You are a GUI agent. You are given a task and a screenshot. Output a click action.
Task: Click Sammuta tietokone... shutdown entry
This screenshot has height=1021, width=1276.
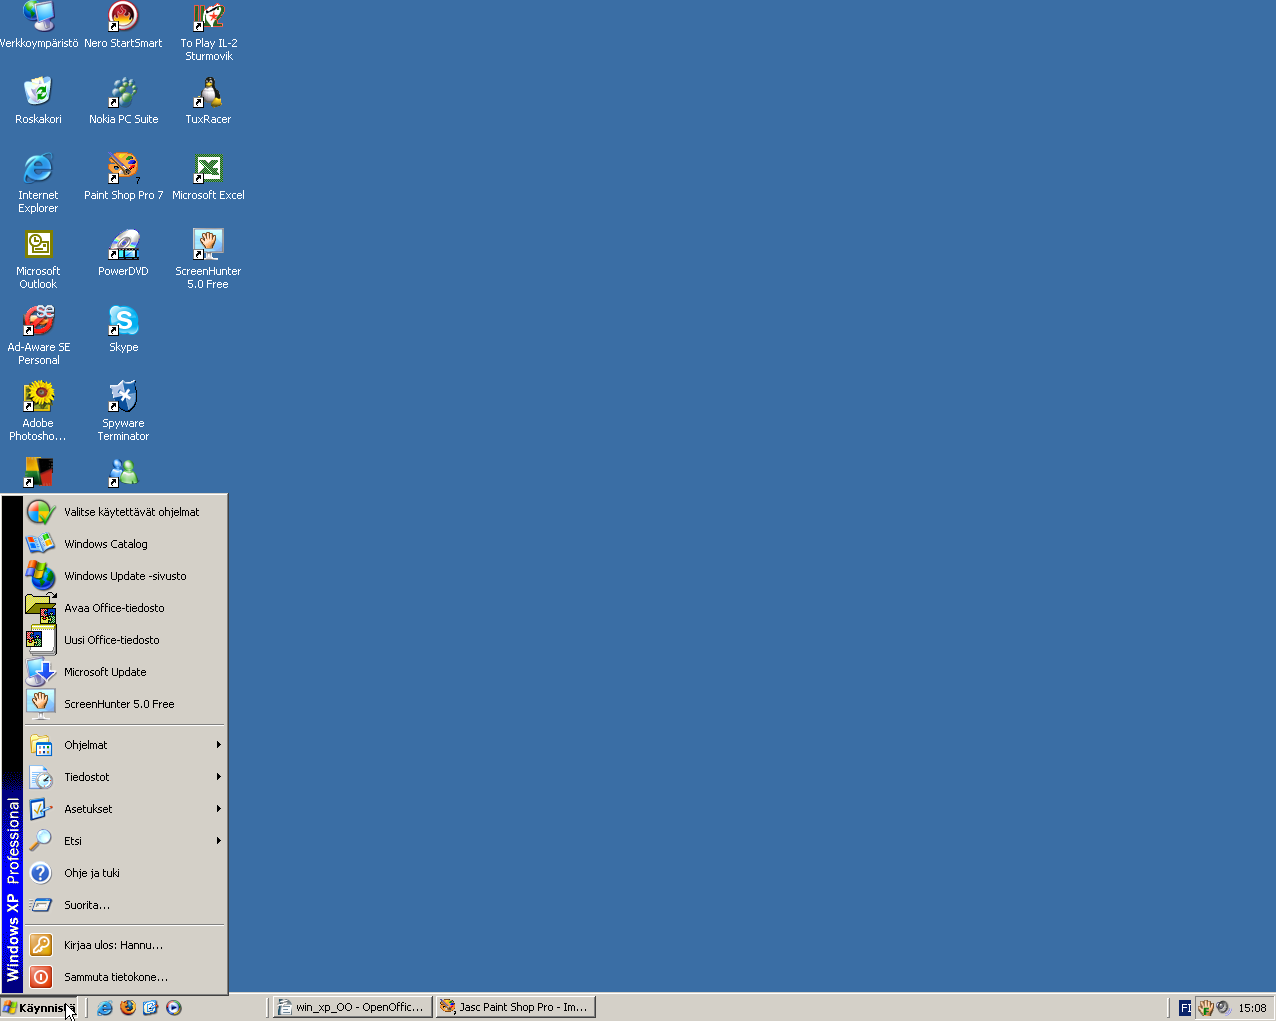tap(126, 977)
